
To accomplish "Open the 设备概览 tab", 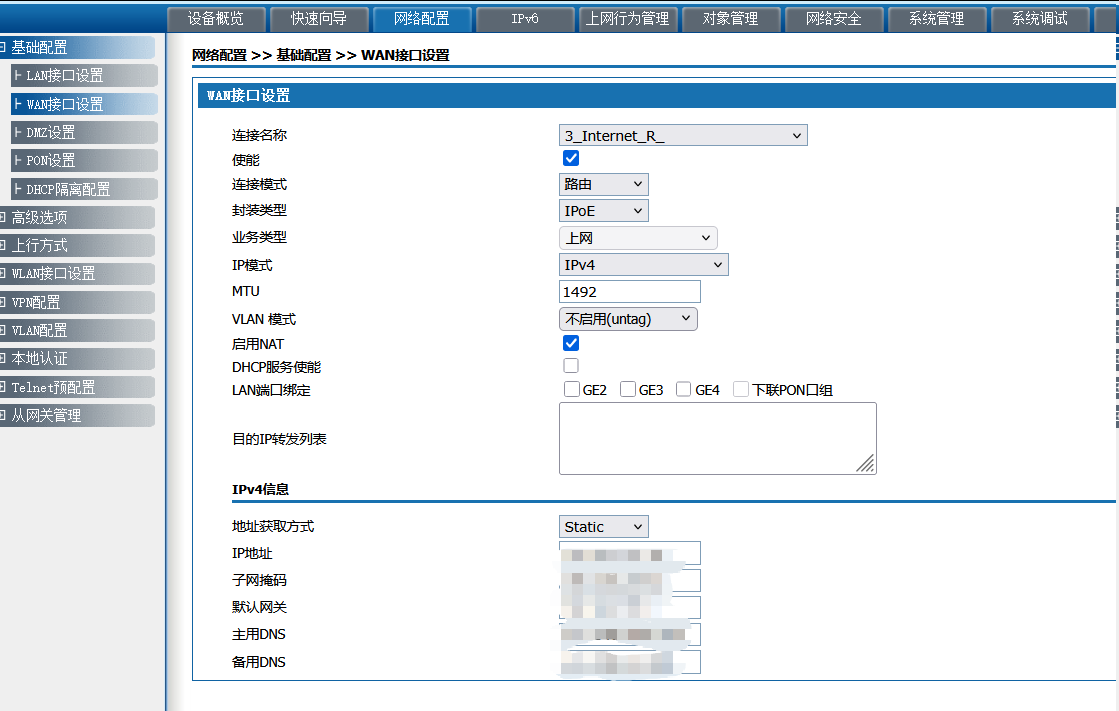I will [216, 19].
